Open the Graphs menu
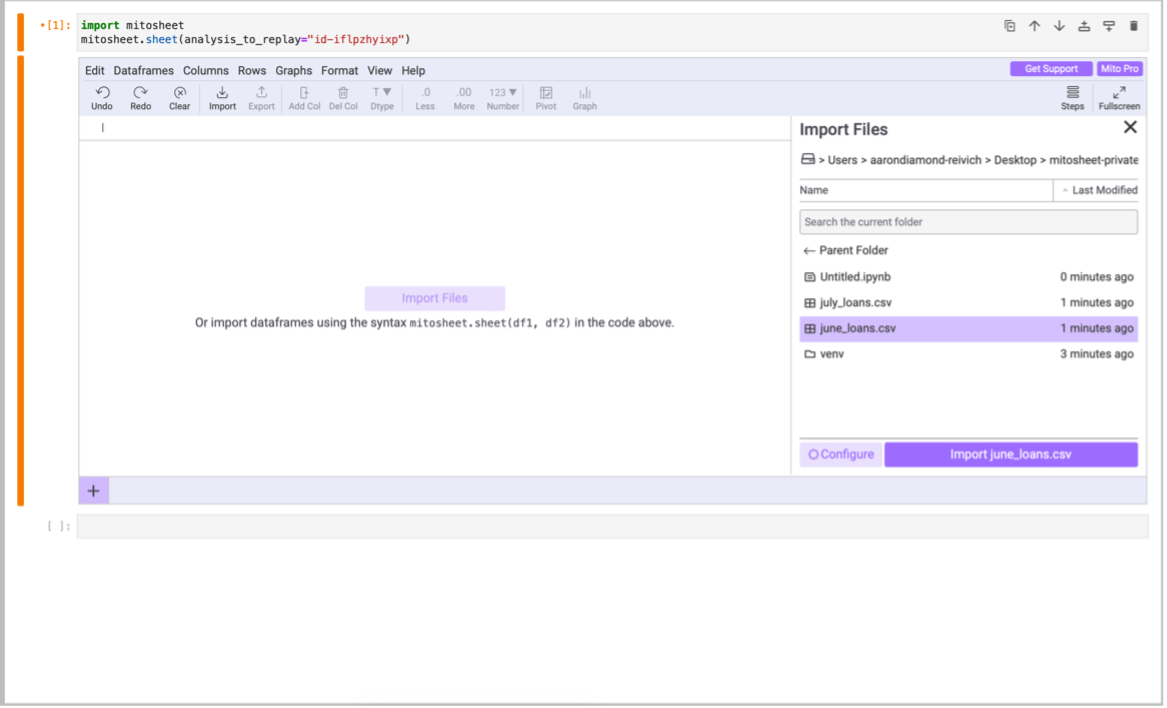Image resolution: width=1167 pixels, height=708 pixels. point(293,71)
